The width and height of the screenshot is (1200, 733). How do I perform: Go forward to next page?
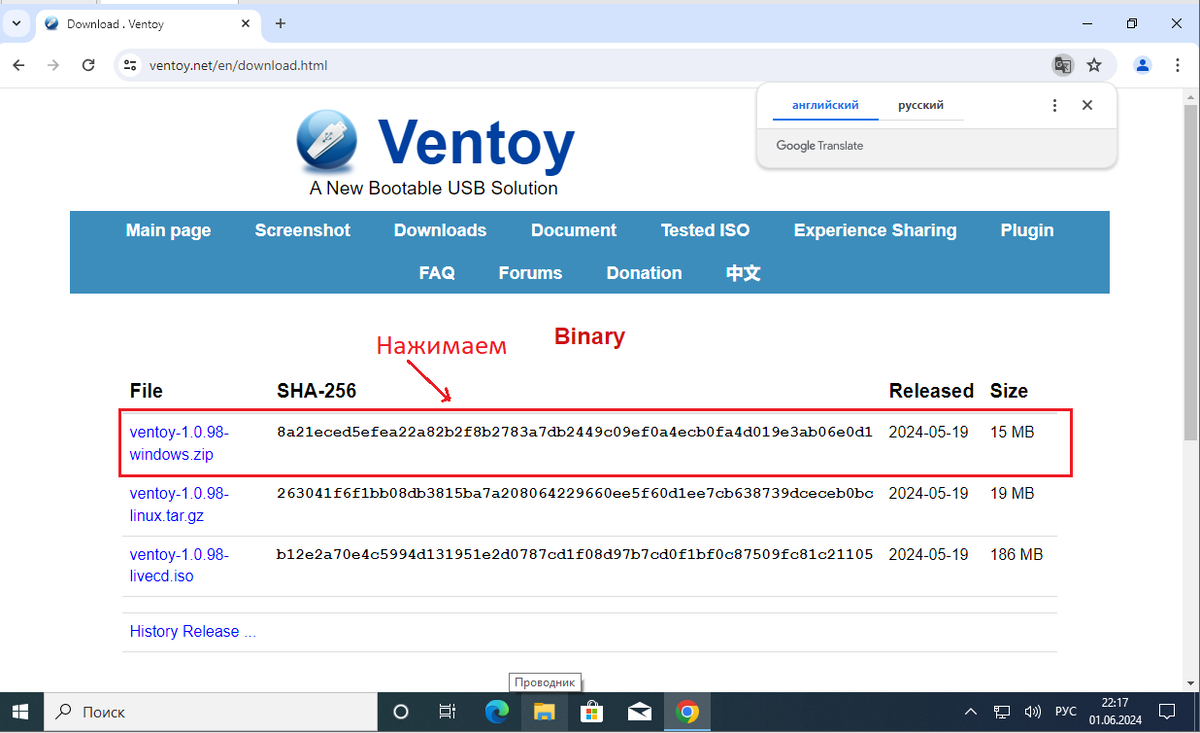tap(53, 65)
